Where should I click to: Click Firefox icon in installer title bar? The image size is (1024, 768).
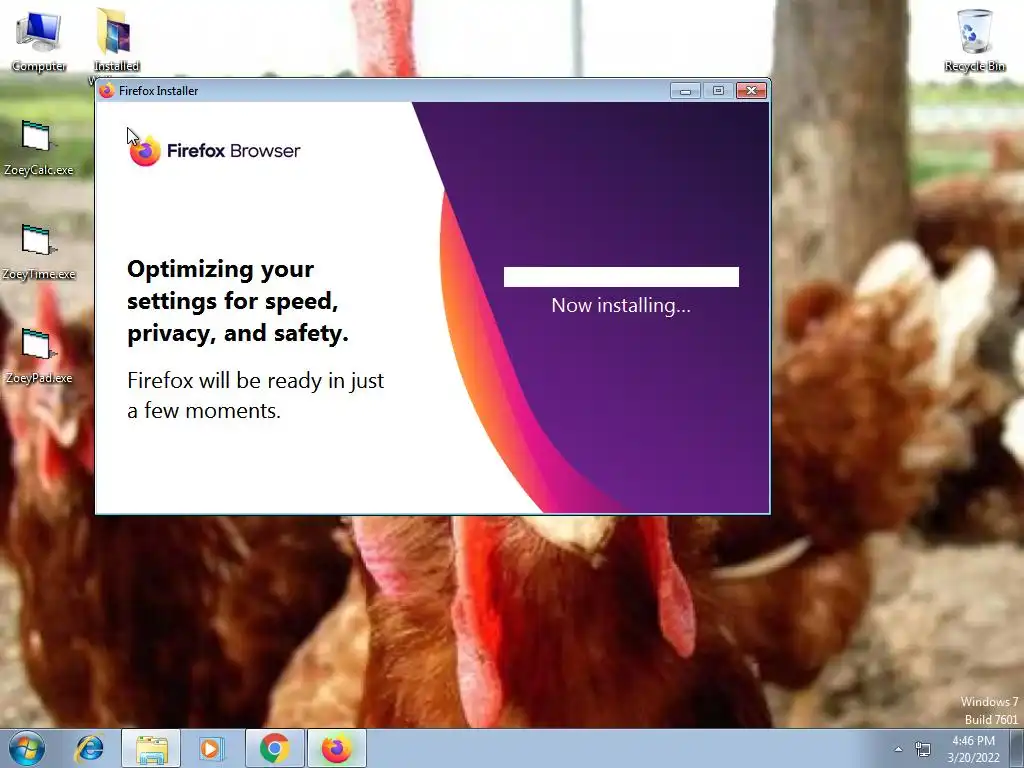coord(107,91)
